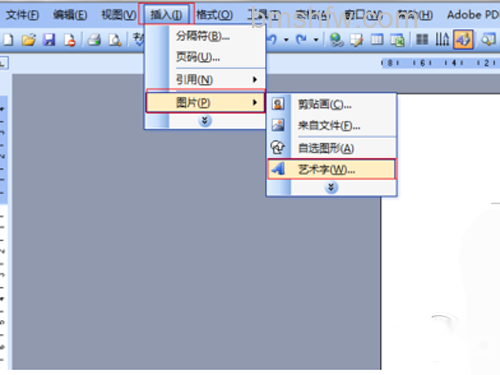Choose 来自文件(F)... option
The height and width of the screenshot is (375, 500).
pos(332,125)
